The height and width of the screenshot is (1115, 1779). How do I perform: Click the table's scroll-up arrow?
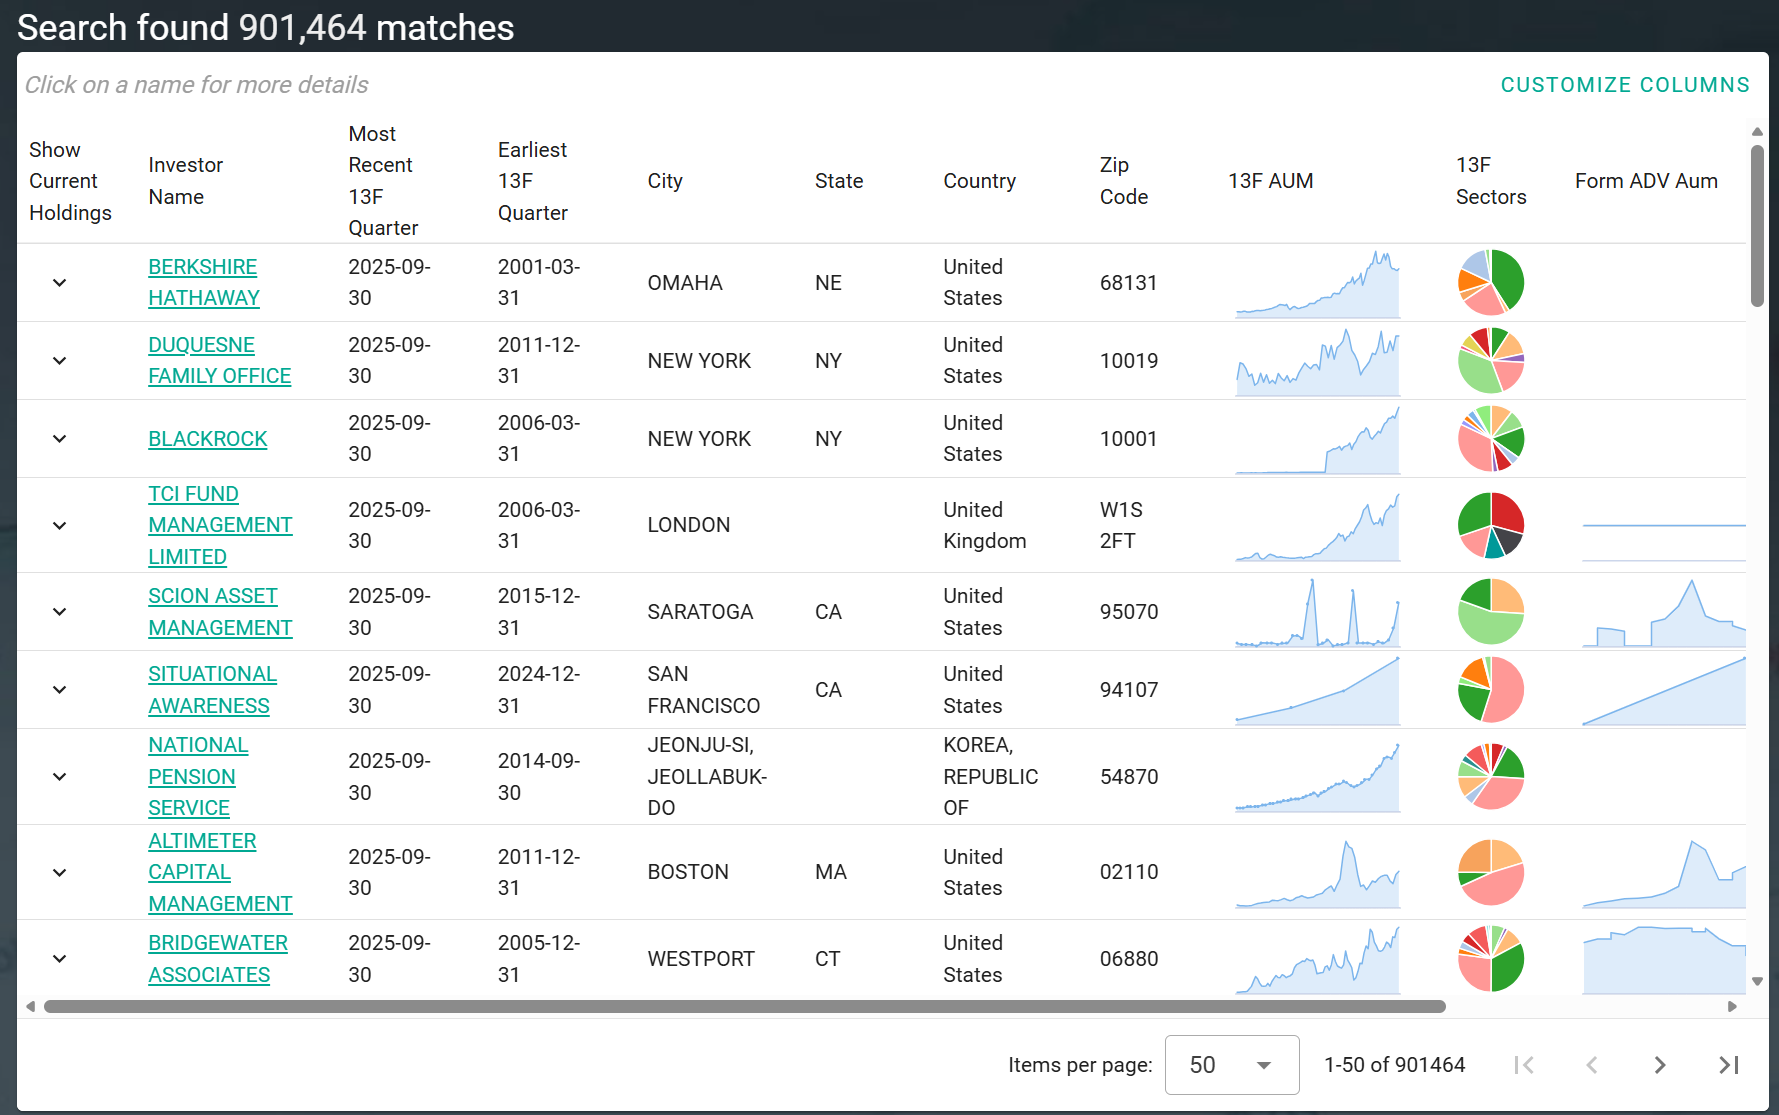1757,132
